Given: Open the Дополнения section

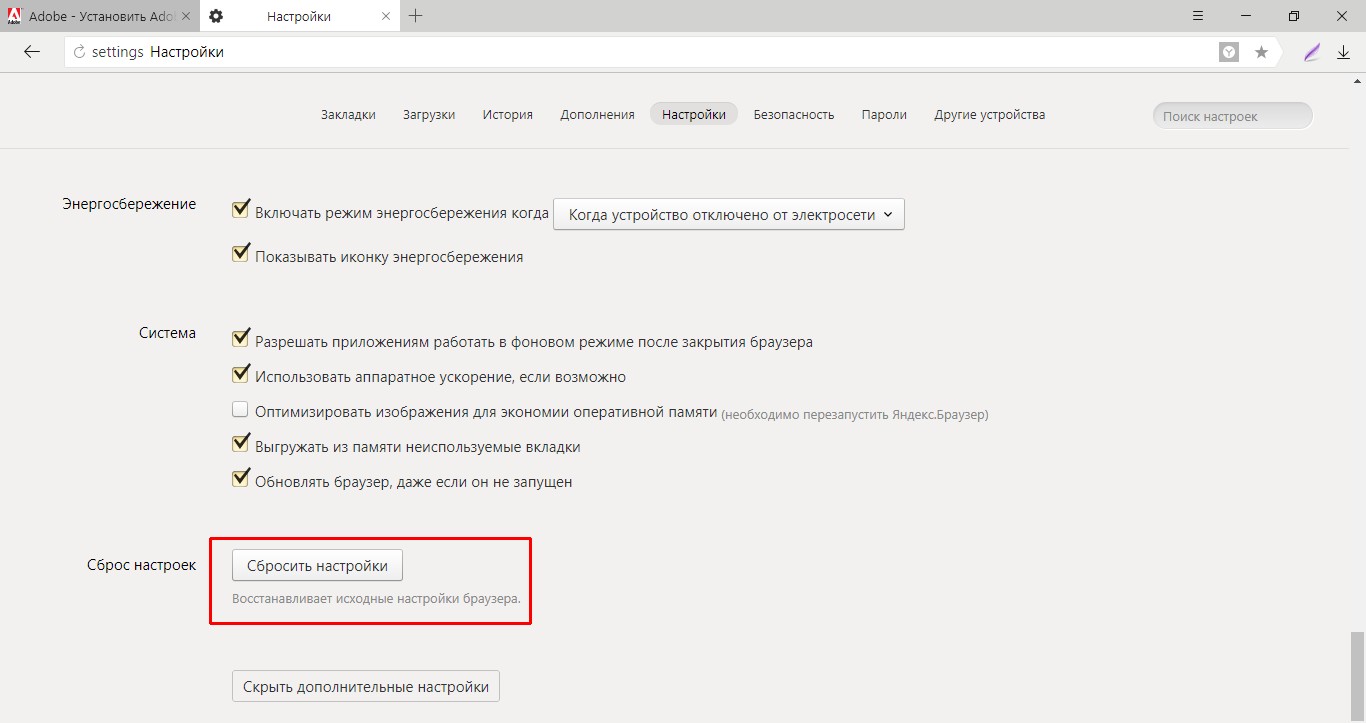Looking at the screenshot, I should (x=597, y=115).
